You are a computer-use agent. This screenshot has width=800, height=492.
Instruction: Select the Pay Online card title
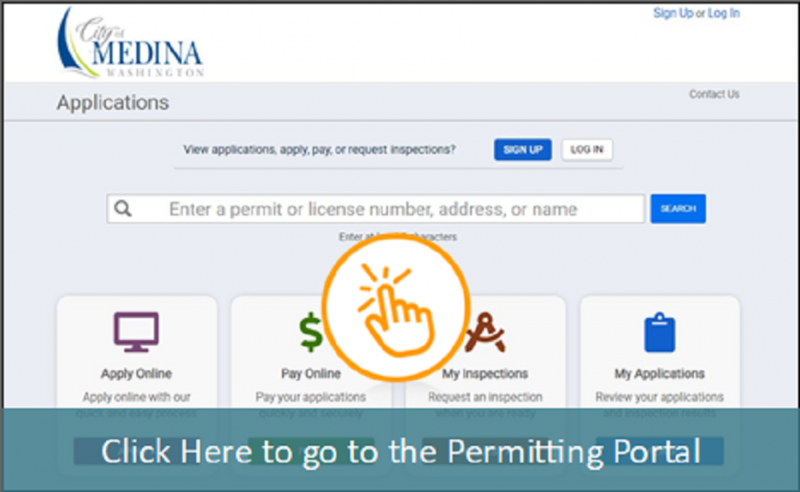pyautogui.click(x=311, y=374)
